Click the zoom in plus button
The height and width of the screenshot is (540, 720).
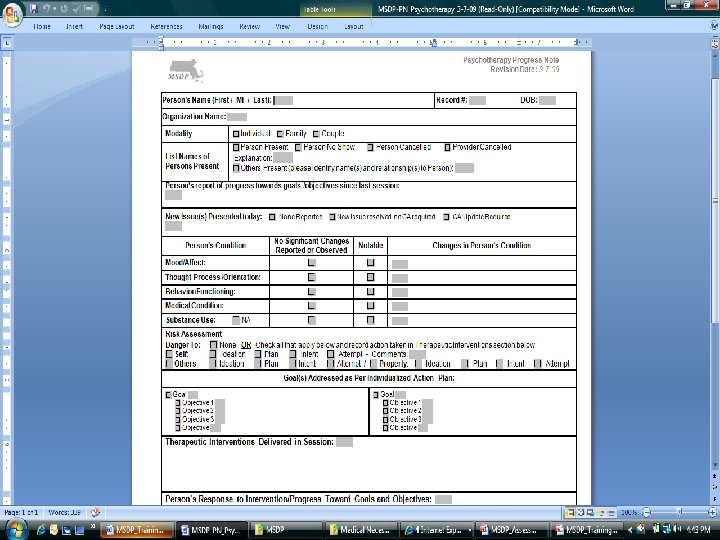[713, 512]
